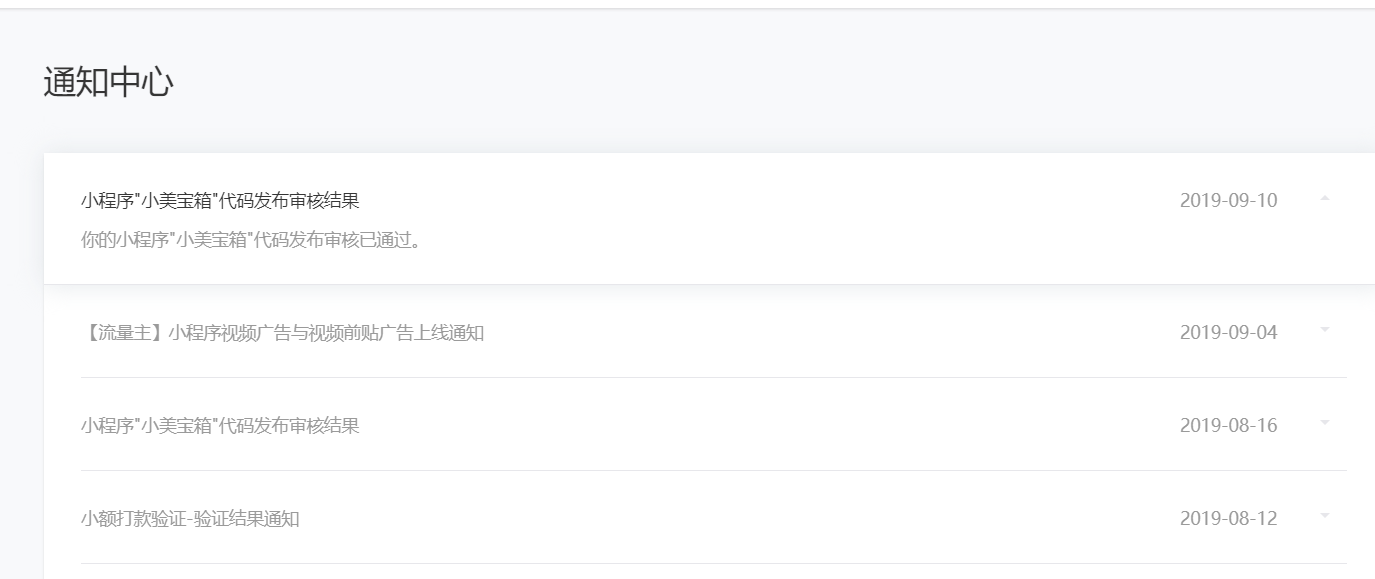This screenshot has width=1375, height=579.
Task: Click the 2019-09-10 date label
Action: coord(1228,200)
